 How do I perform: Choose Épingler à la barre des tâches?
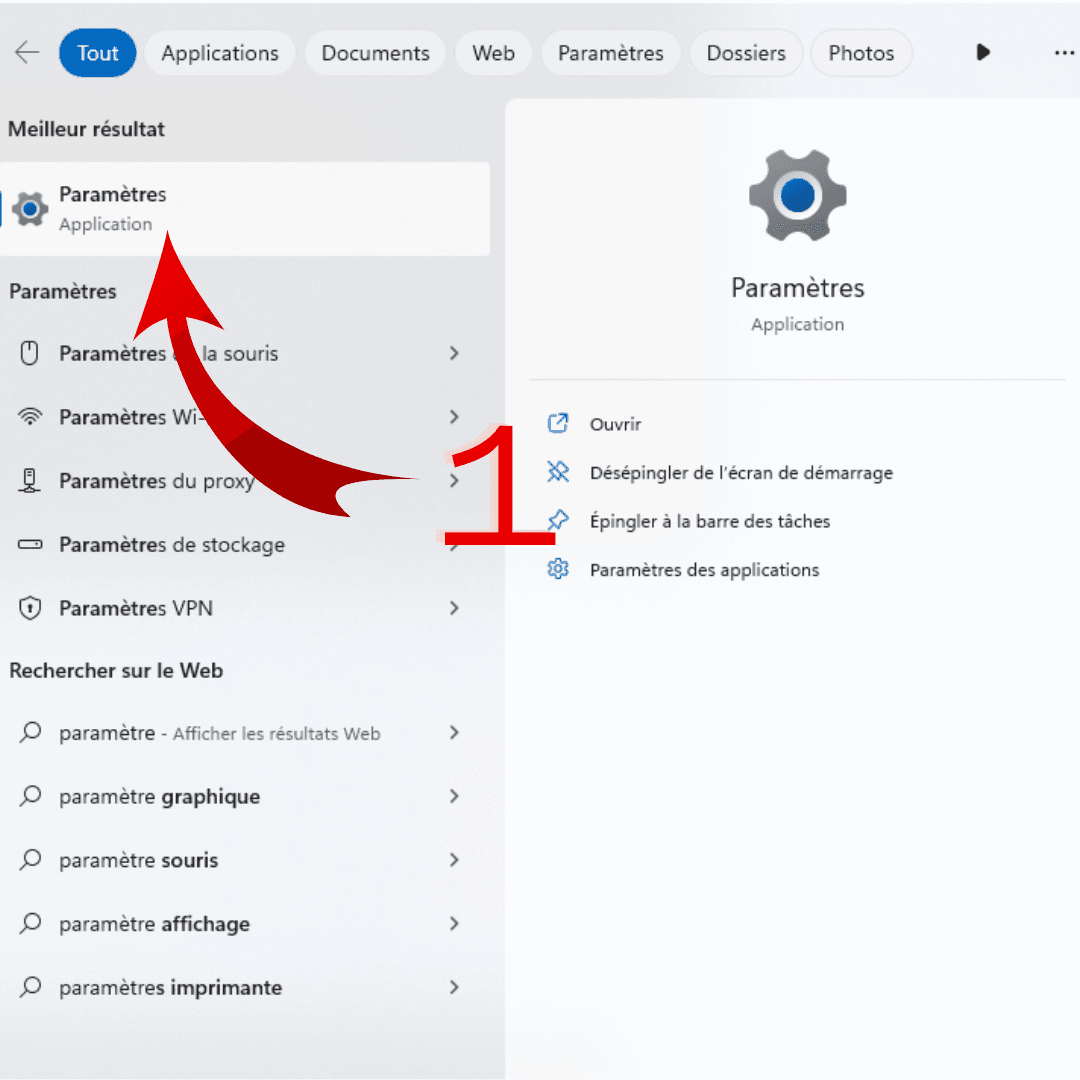coord(709,521)
